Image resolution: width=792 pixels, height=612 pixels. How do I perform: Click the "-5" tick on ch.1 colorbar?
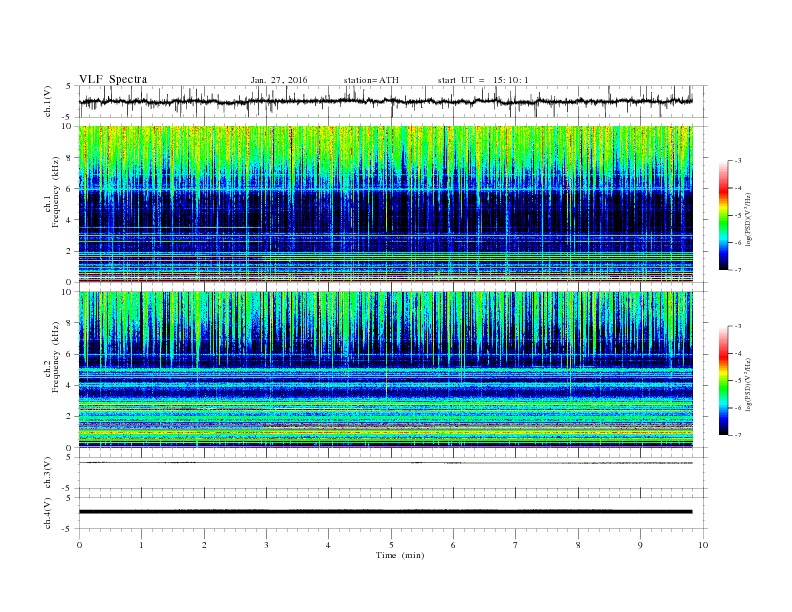click(738, 215)
